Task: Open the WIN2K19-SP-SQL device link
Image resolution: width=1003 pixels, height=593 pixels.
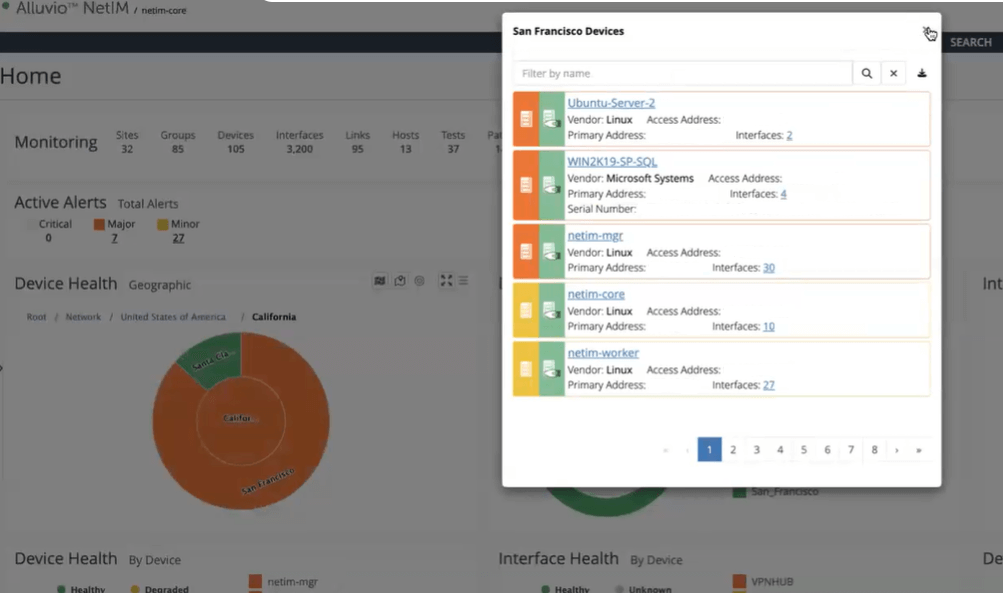Action: (x=612, y=161)
